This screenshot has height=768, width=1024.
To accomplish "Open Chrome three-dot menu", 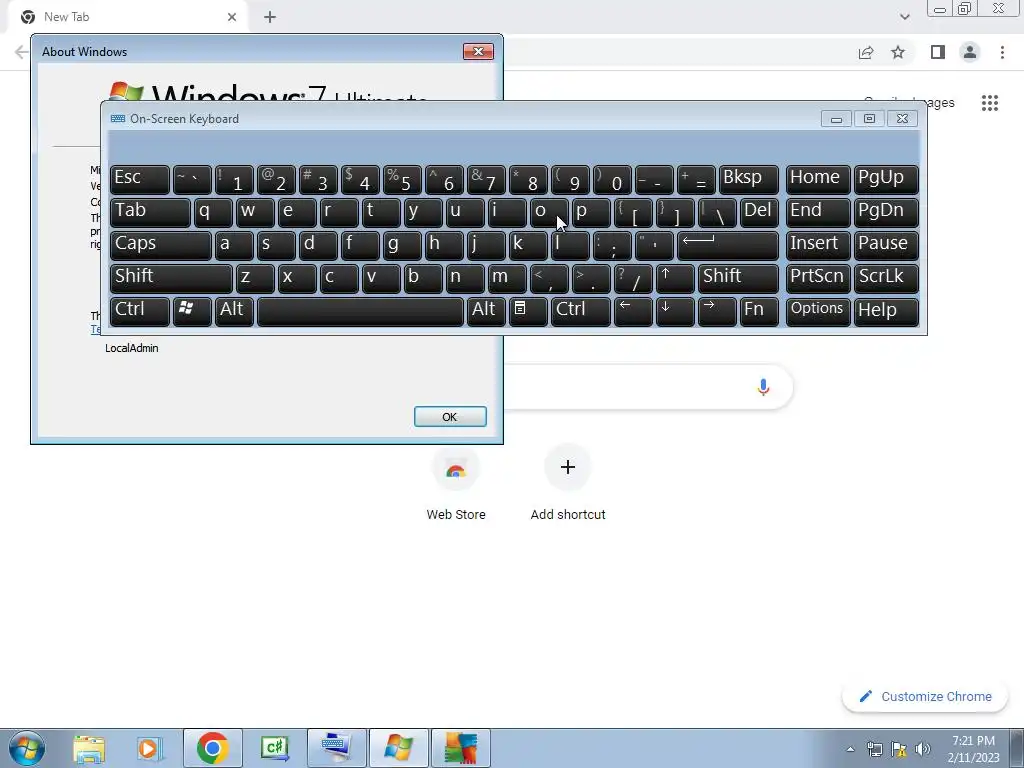I will click(x=1002, y=52).
